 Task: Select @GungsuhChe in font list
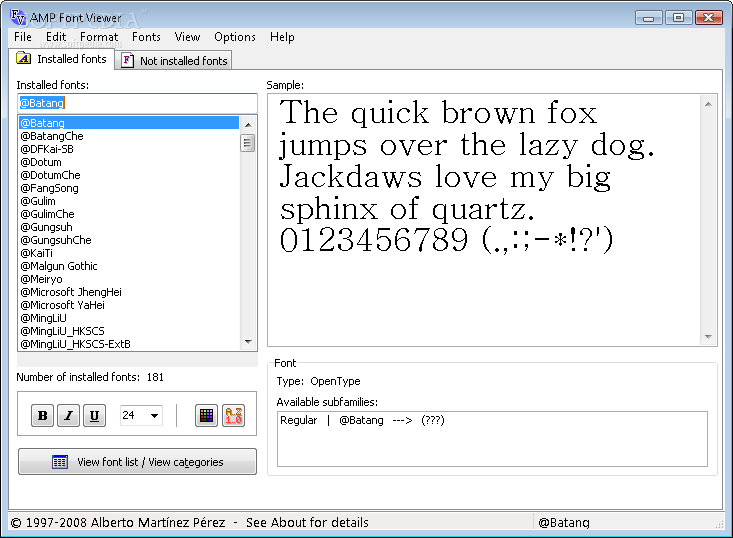click(129, 240)
